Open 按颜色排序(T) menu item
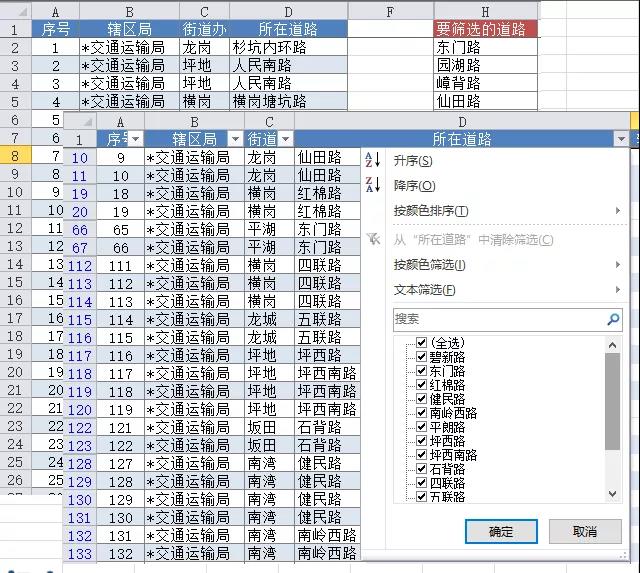The width and height of the screenshot is (640, 573). [x=431, y=211]
